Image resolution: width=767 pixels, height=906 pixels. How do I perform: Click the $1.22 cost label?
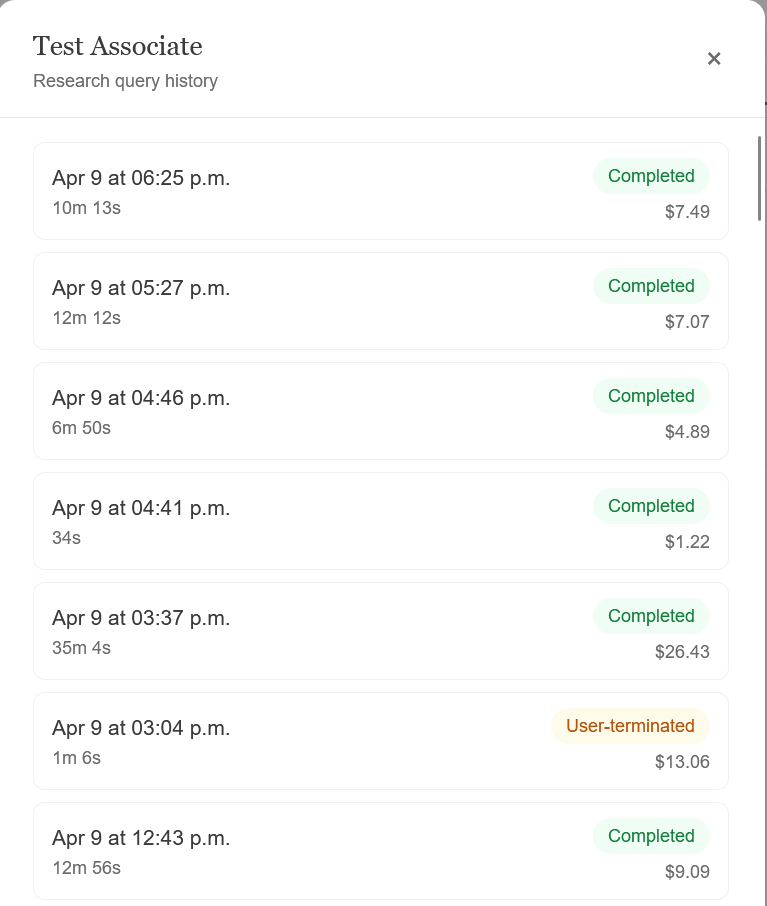point(687,542)
